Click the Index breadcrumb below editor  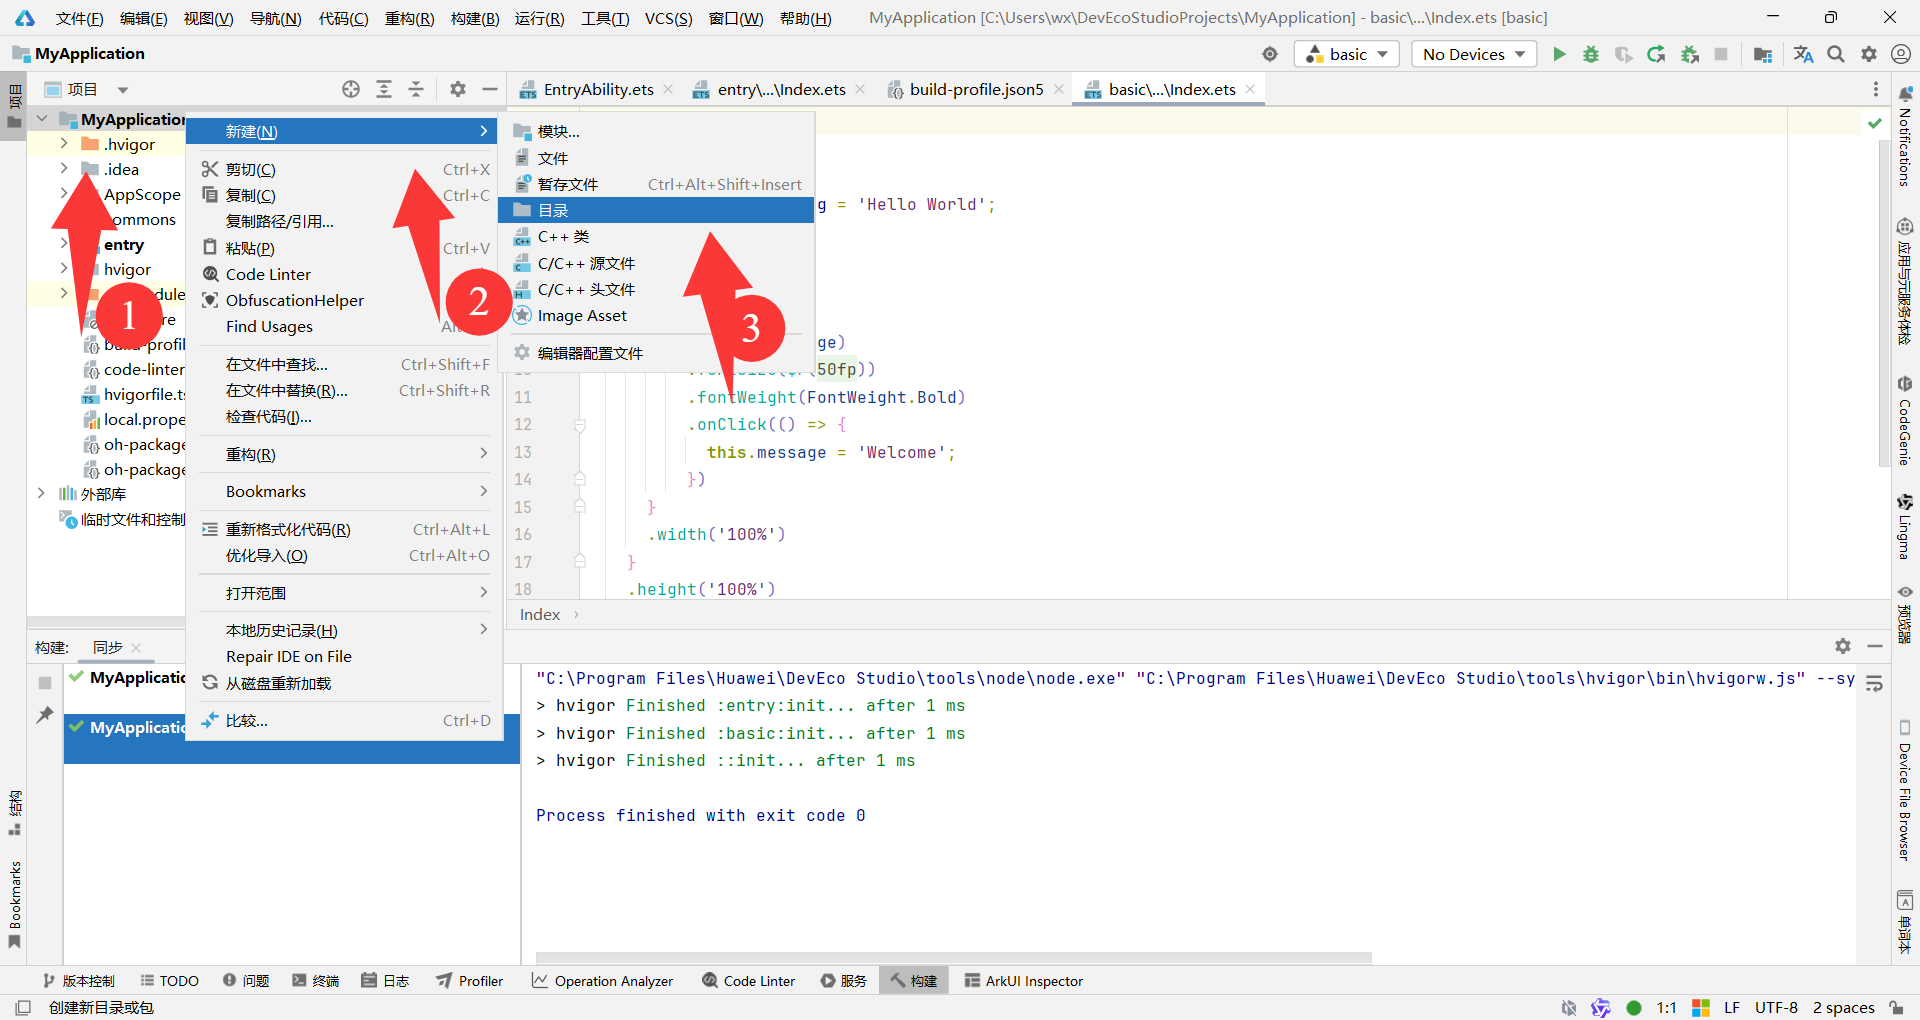coord(540,614)
